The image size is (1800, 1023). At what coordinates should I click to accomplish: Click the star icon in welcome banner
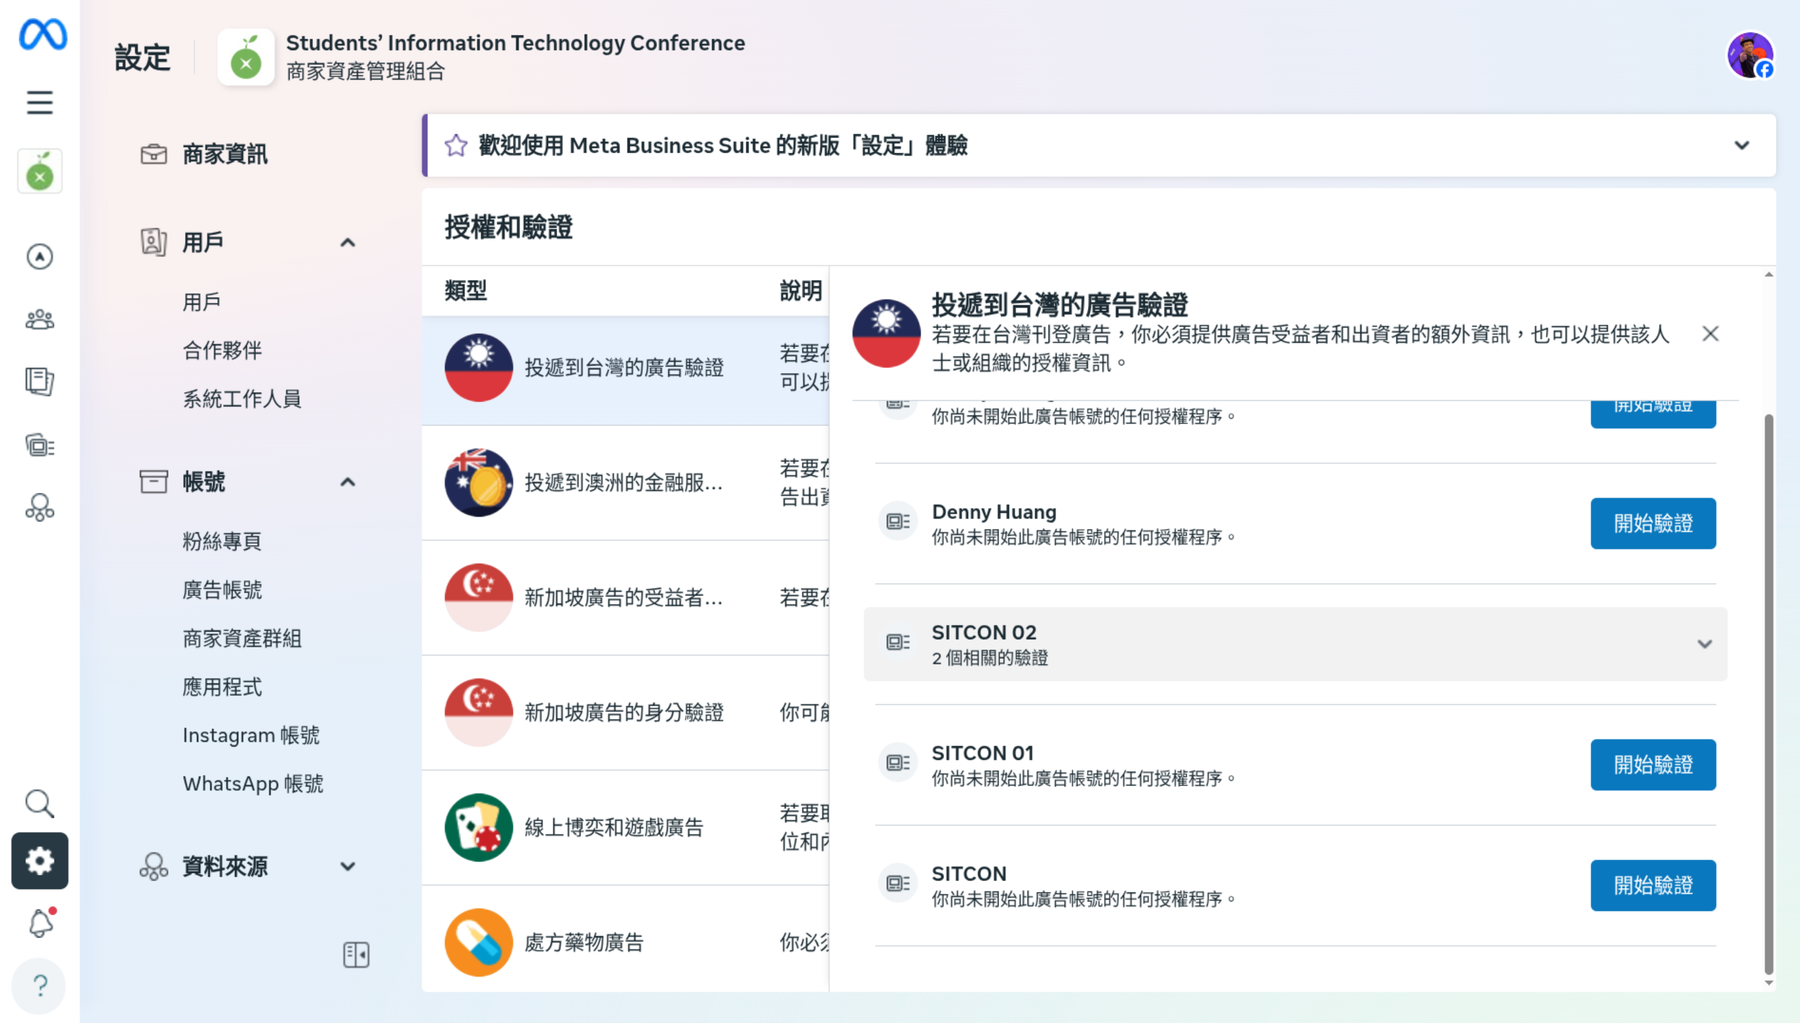[x=456, y=146]
